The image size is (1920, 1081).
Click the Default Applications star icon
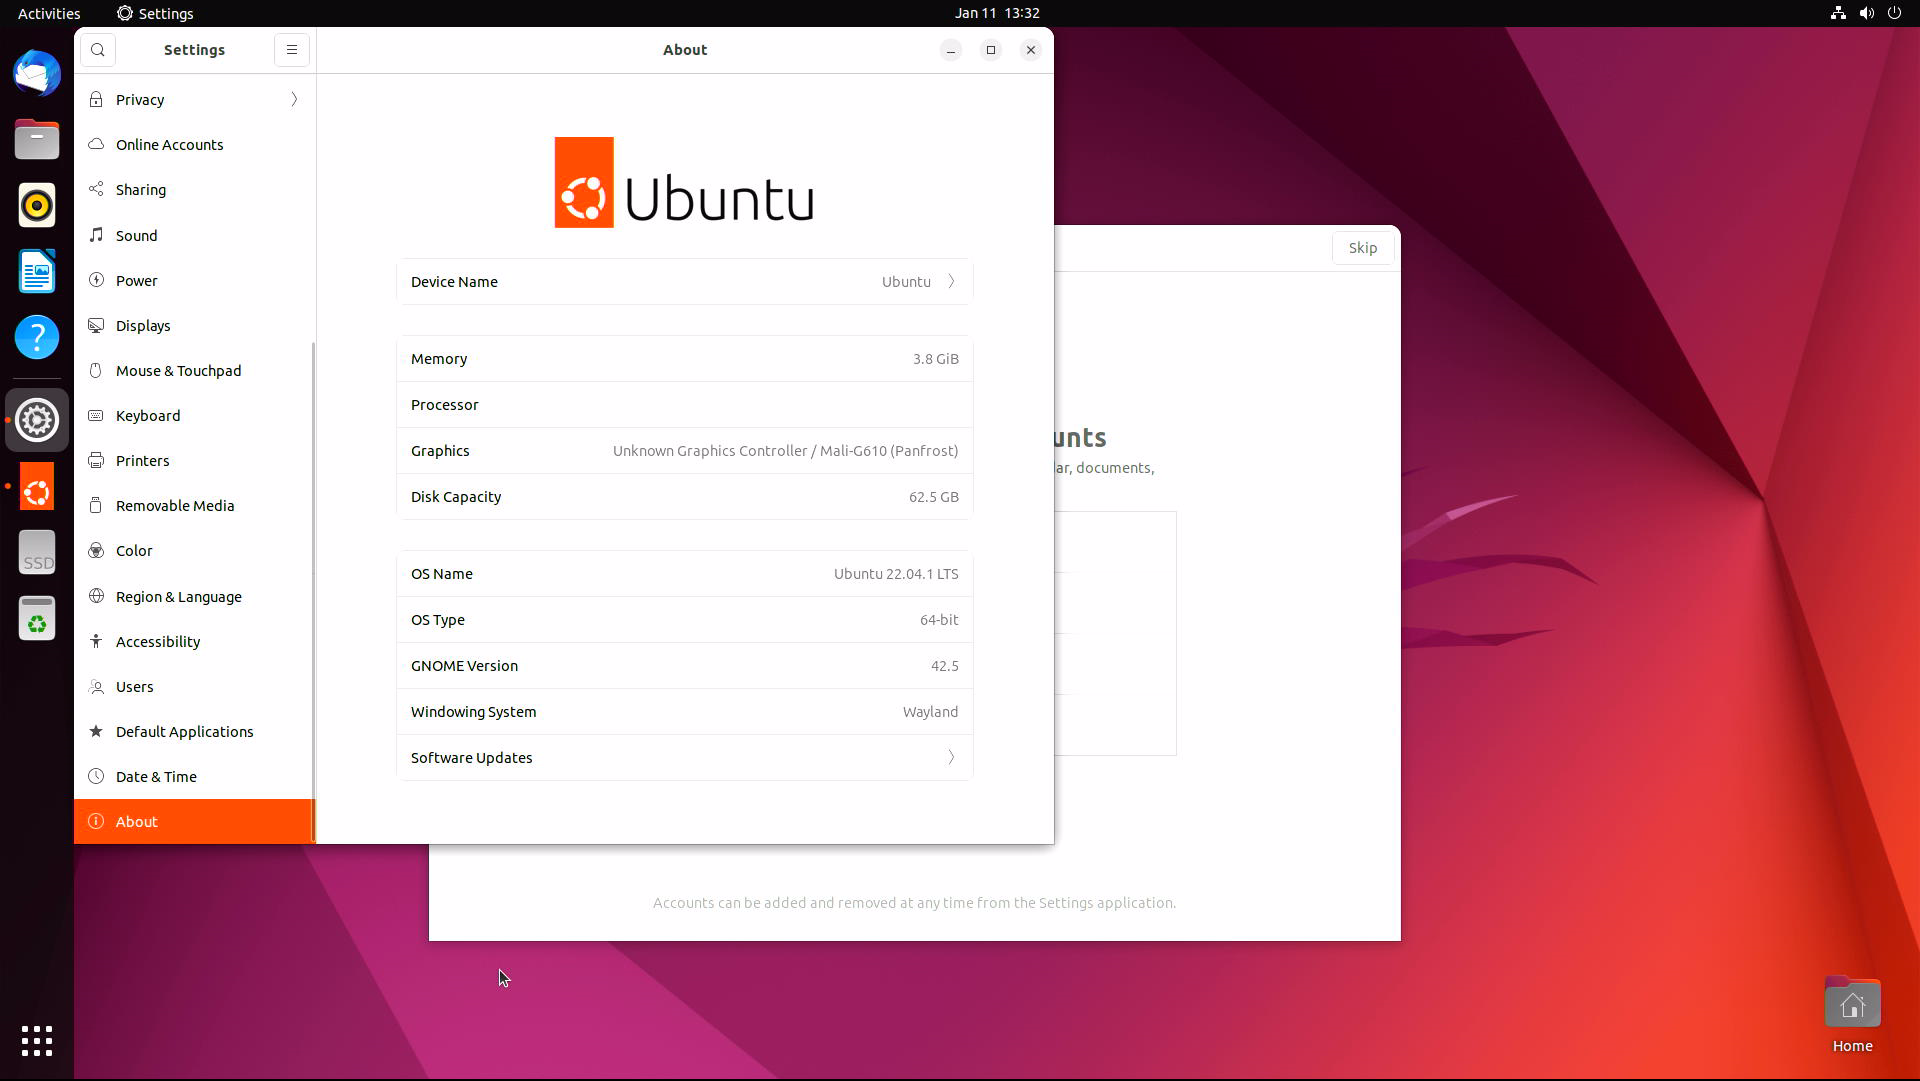(x=96, y=731)
